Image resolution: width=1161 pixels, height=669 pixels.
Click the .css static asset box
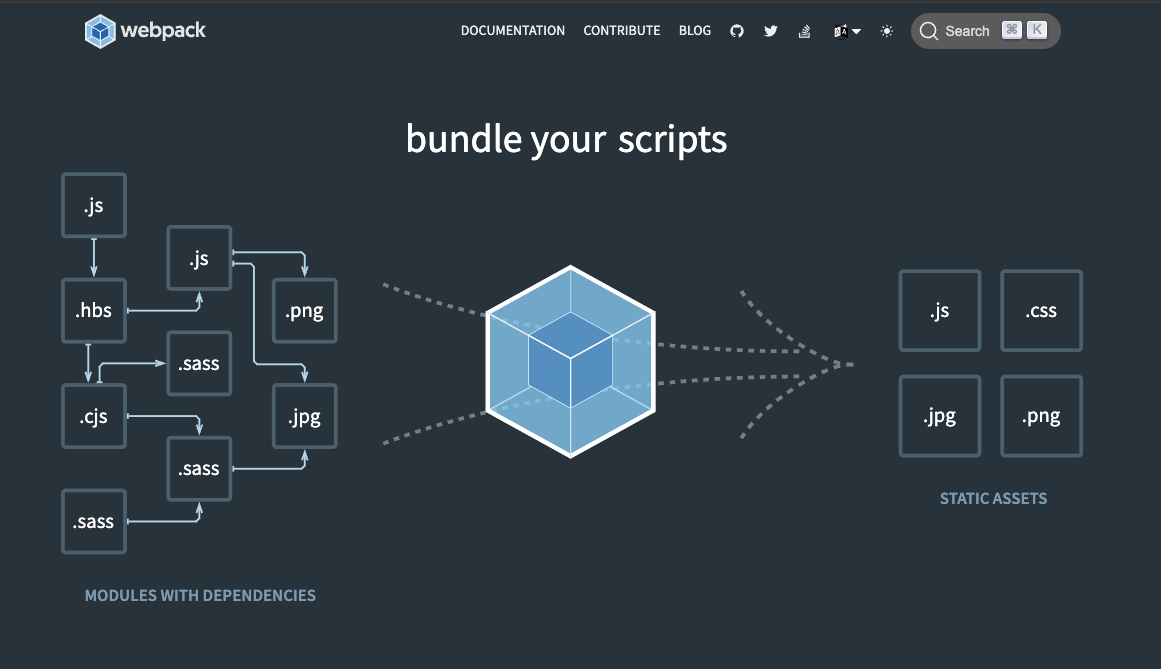pos(1041,311)
